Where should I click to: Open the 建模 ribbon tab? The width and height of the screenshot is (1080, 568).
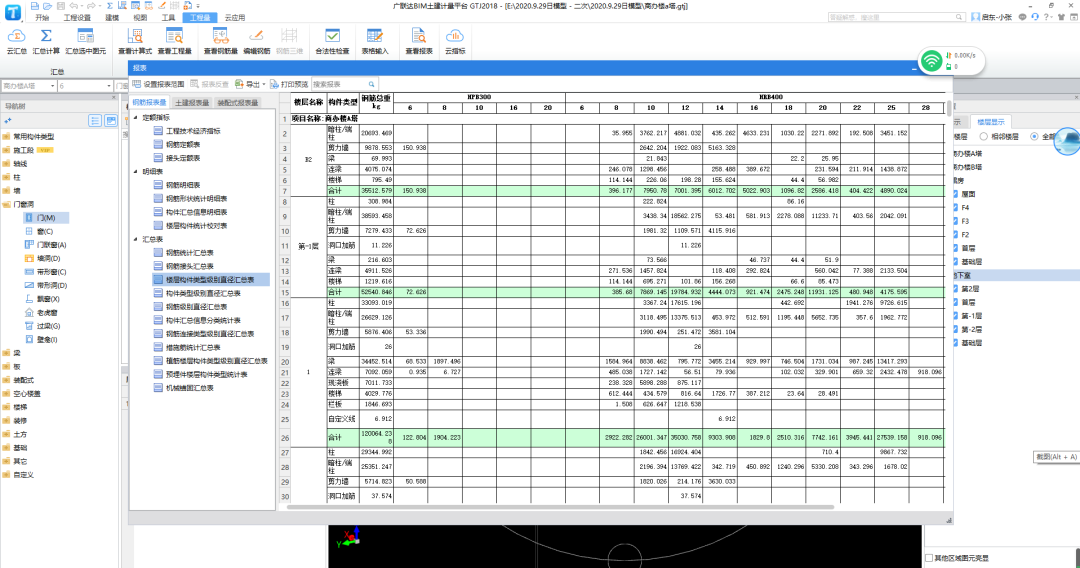[112, 17]
